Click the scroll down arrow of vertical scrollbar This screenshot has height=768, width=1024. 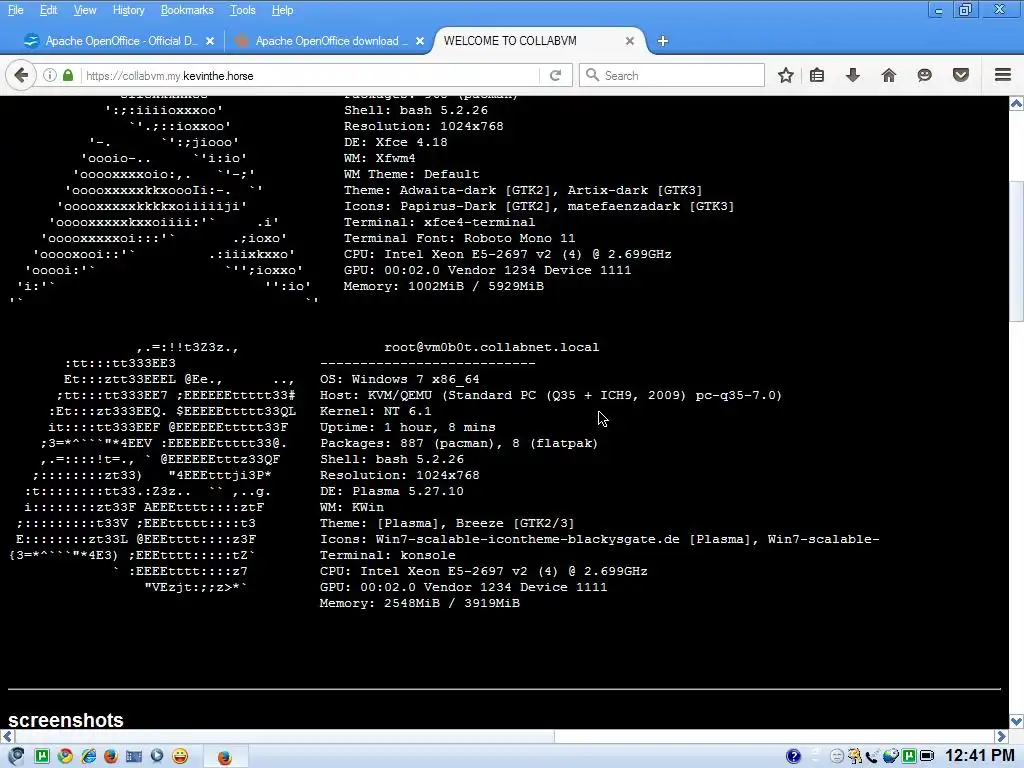[1017, 722]
